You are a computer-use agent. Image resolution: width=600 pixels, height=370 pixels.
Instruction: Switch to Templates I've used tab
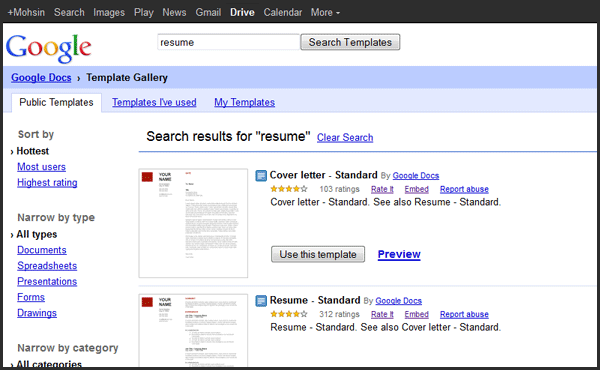tap(154, 103)
